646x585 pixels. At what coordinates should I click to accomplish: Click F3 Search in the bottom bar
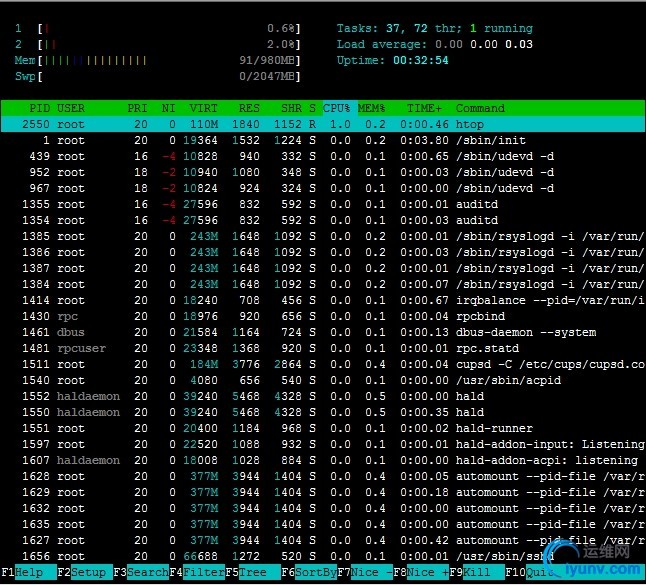coord(141,572)
